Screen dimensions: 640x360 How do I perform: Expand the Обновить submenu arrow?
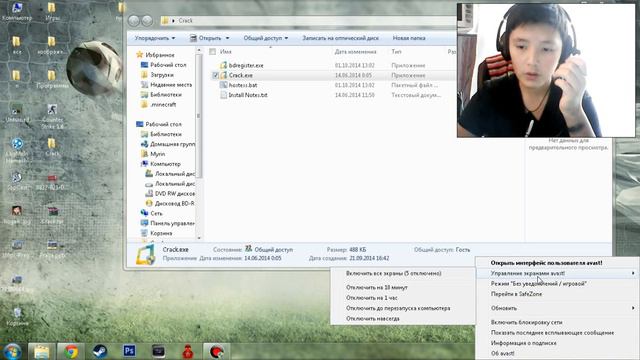point(633,308)
